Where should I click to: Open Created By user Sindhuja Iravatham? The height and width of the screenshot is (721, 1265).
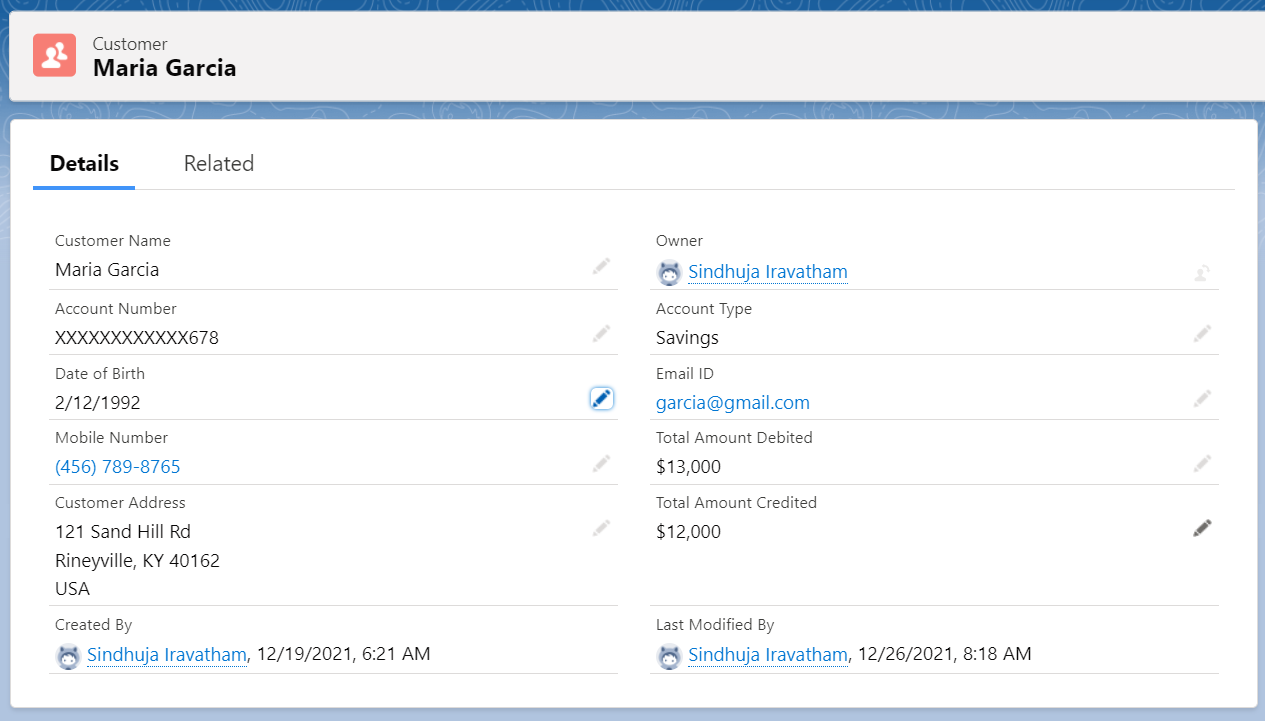point(166,655)
